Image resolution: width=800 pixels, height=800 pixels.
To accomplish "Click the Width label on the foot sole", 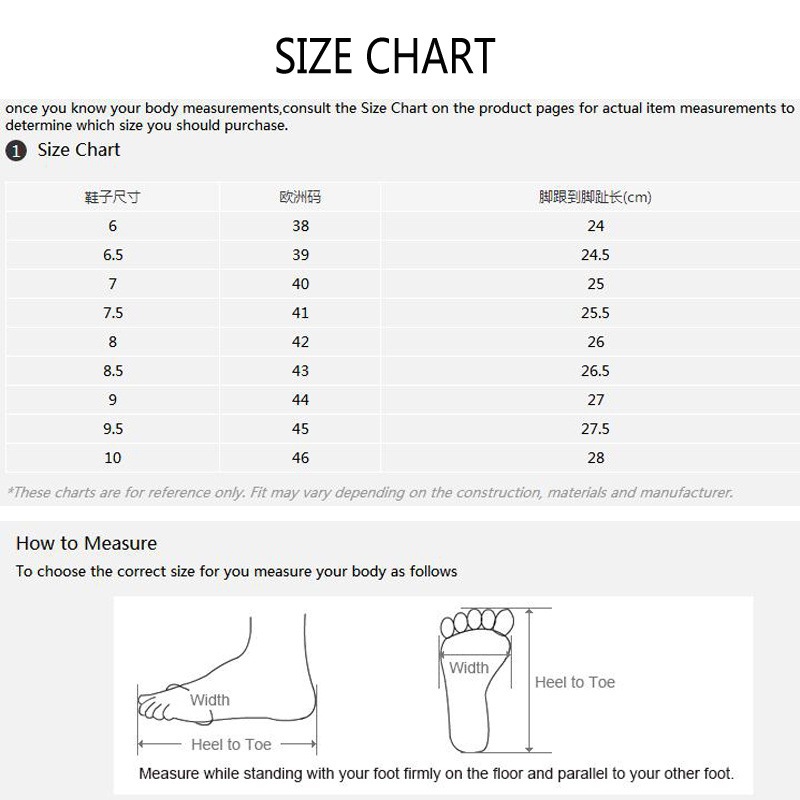I will [469, 668].
